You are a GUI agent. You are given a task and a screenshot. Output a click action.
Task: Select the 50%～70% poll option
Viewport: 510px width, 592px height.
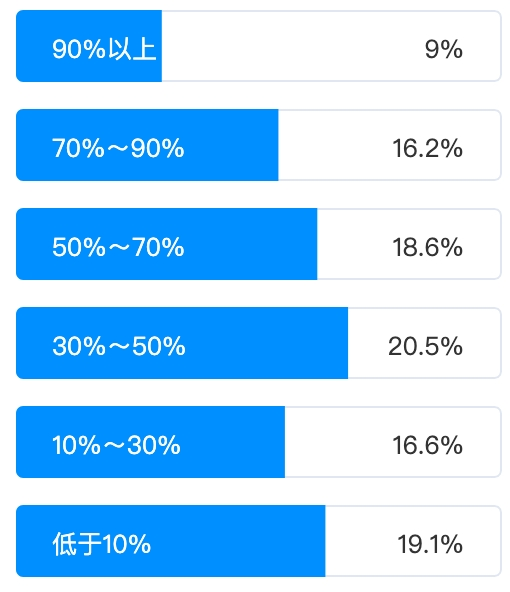[x=259, y=244]
